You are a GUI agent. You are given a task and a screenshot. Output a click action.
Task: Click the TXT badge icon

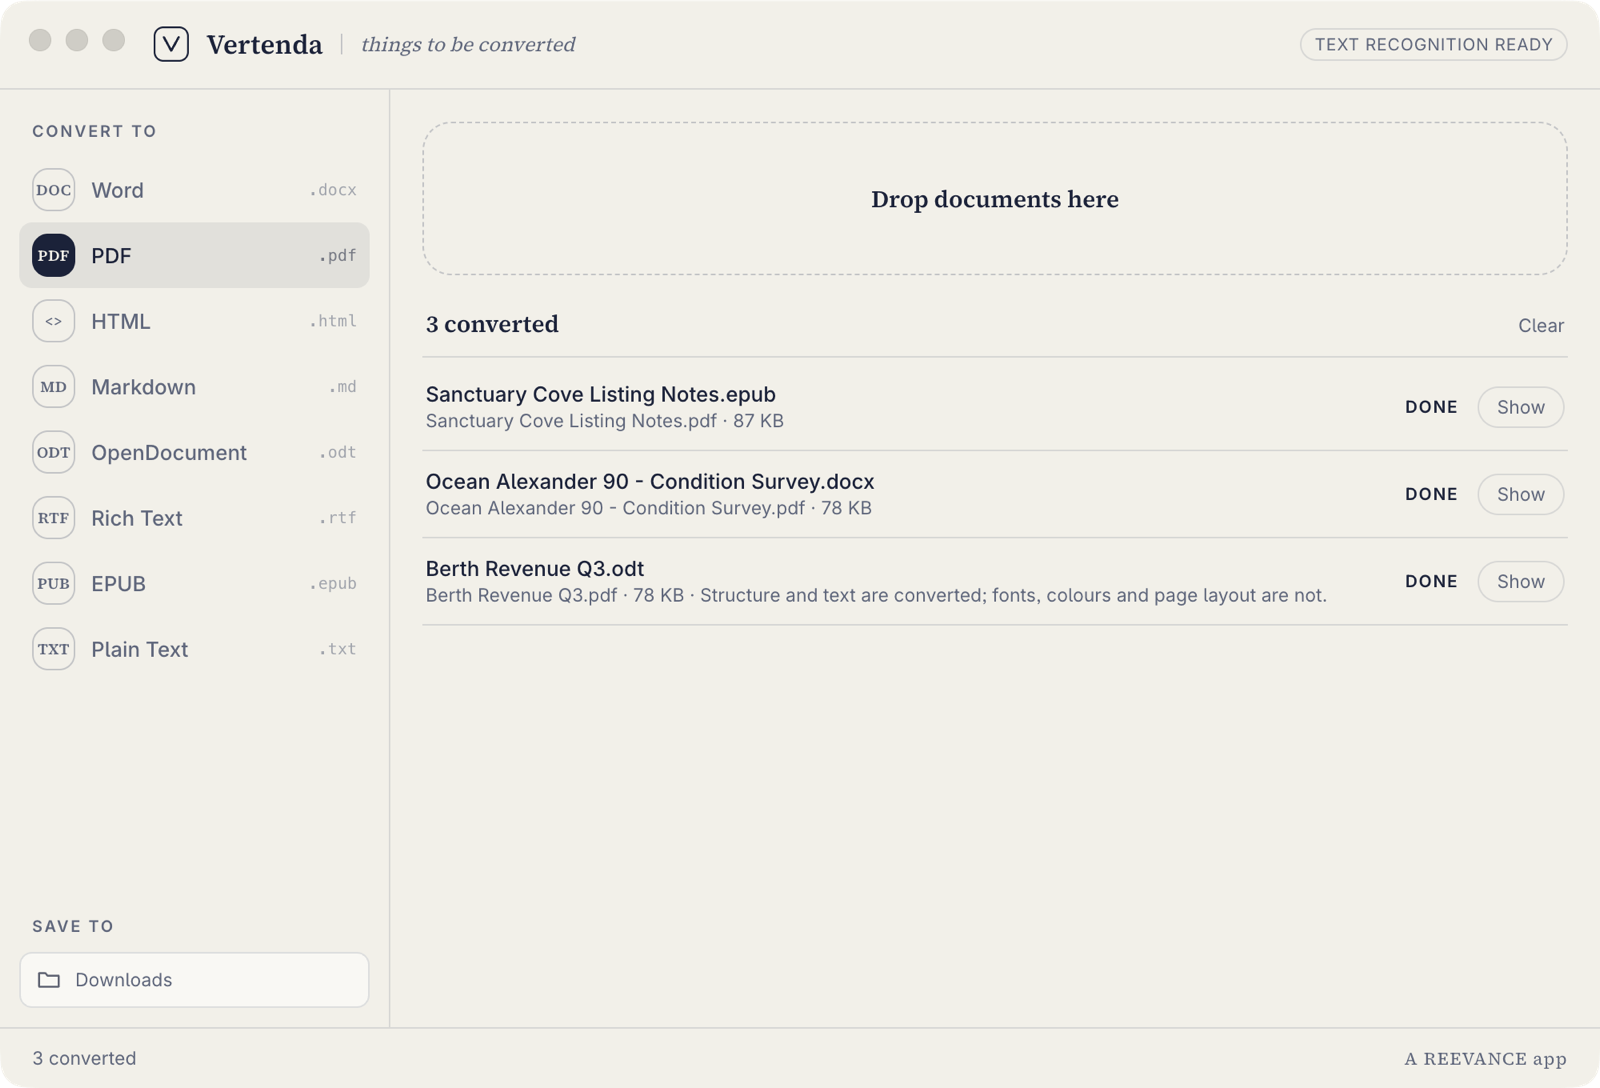(53, 649)
